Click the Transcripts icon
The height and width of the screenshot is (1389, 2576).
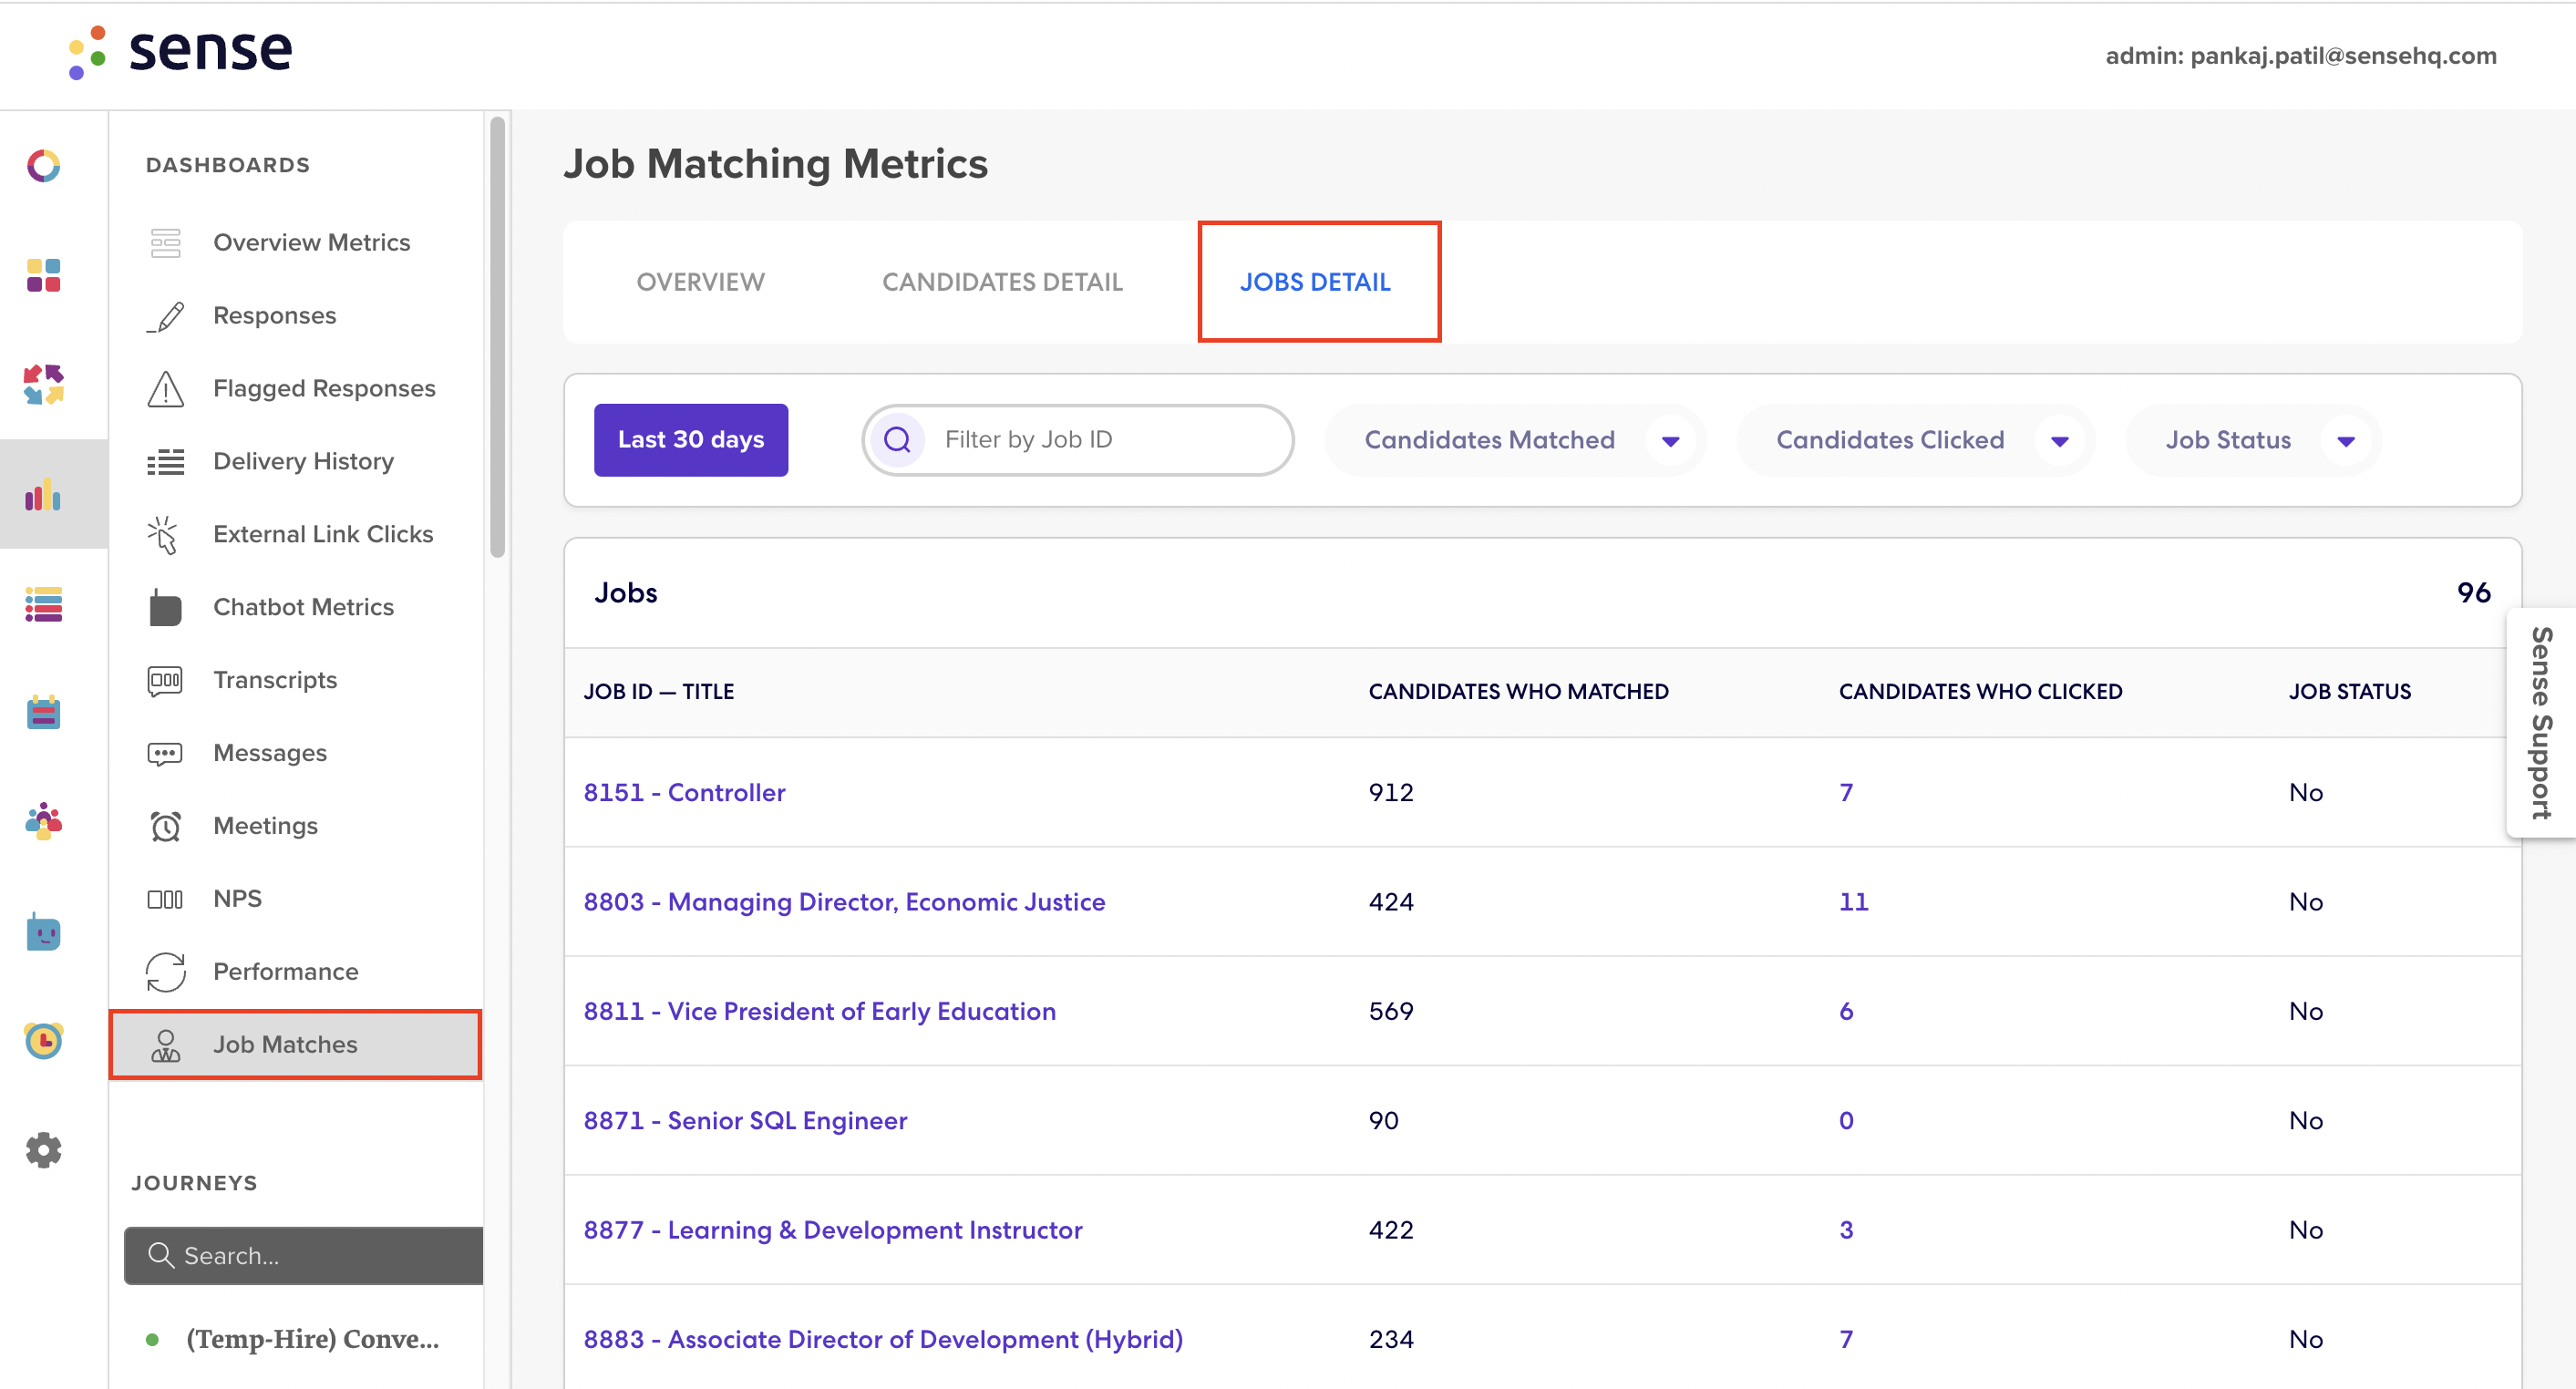coord(165,680)
